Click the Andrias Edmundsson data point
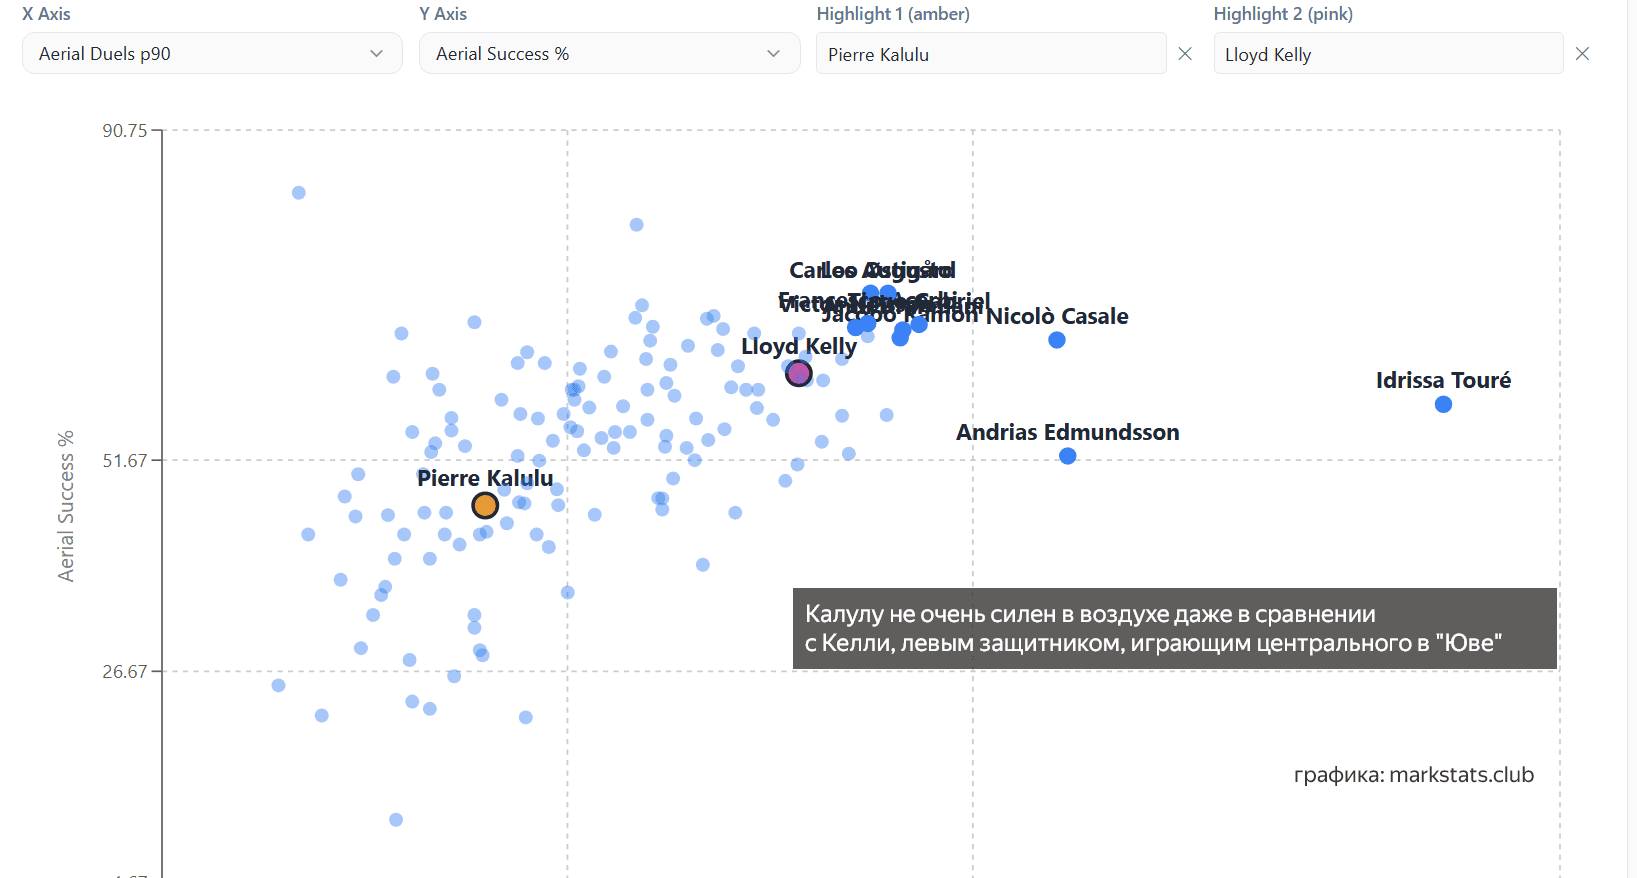This screenshot has height=878, width=1637. 1068,456
